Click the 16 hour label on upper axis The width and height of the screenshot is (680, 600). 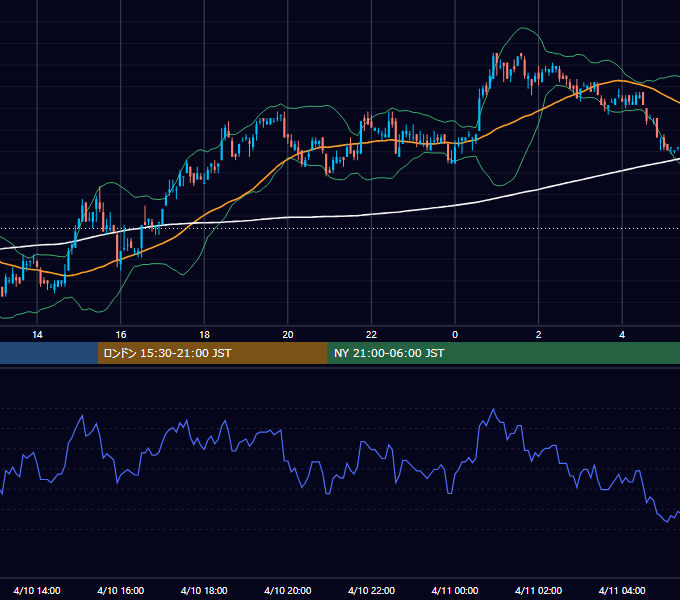coord(121,335)
